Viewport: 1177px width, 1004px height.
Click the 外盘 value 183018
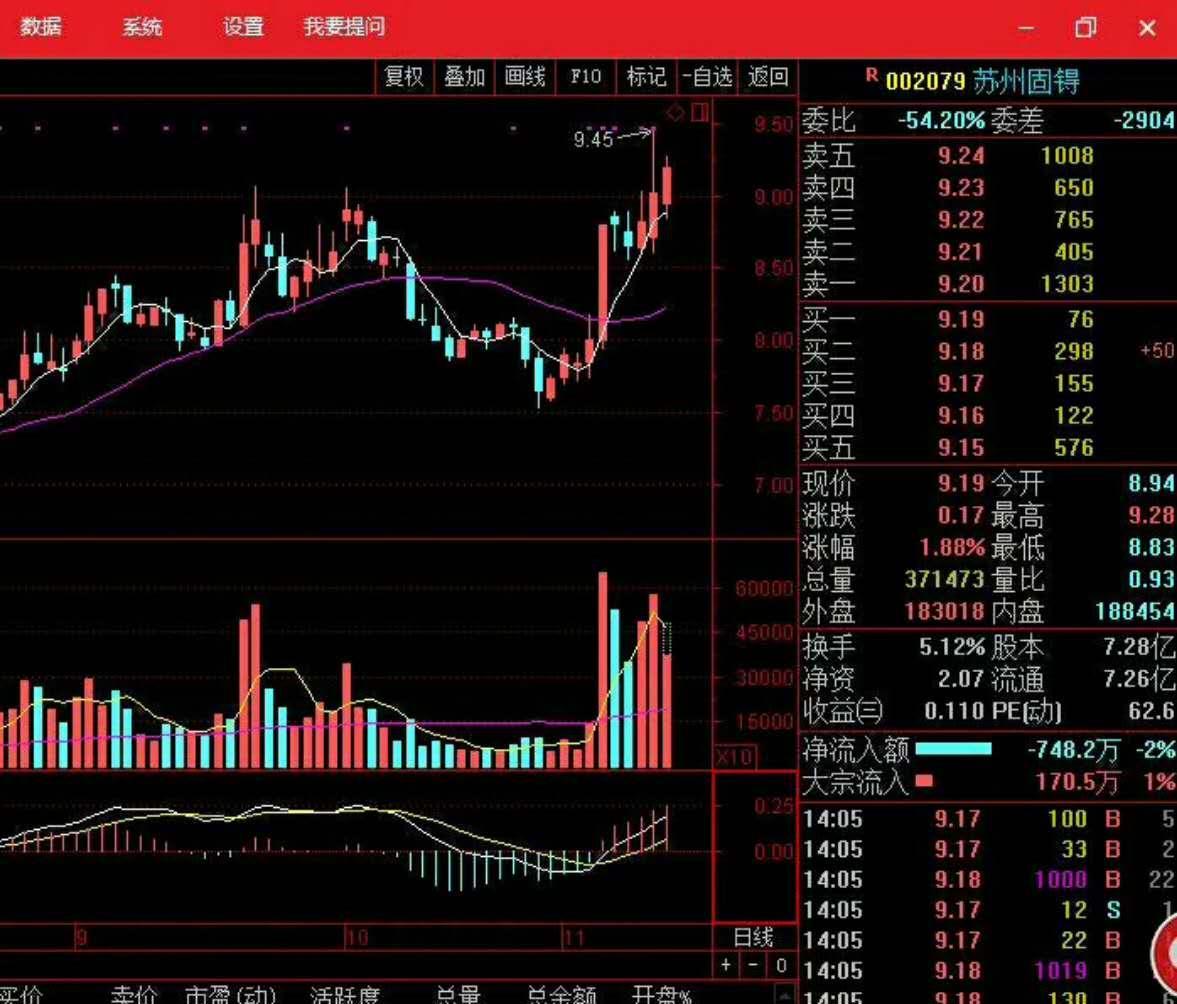click(944, 612)
